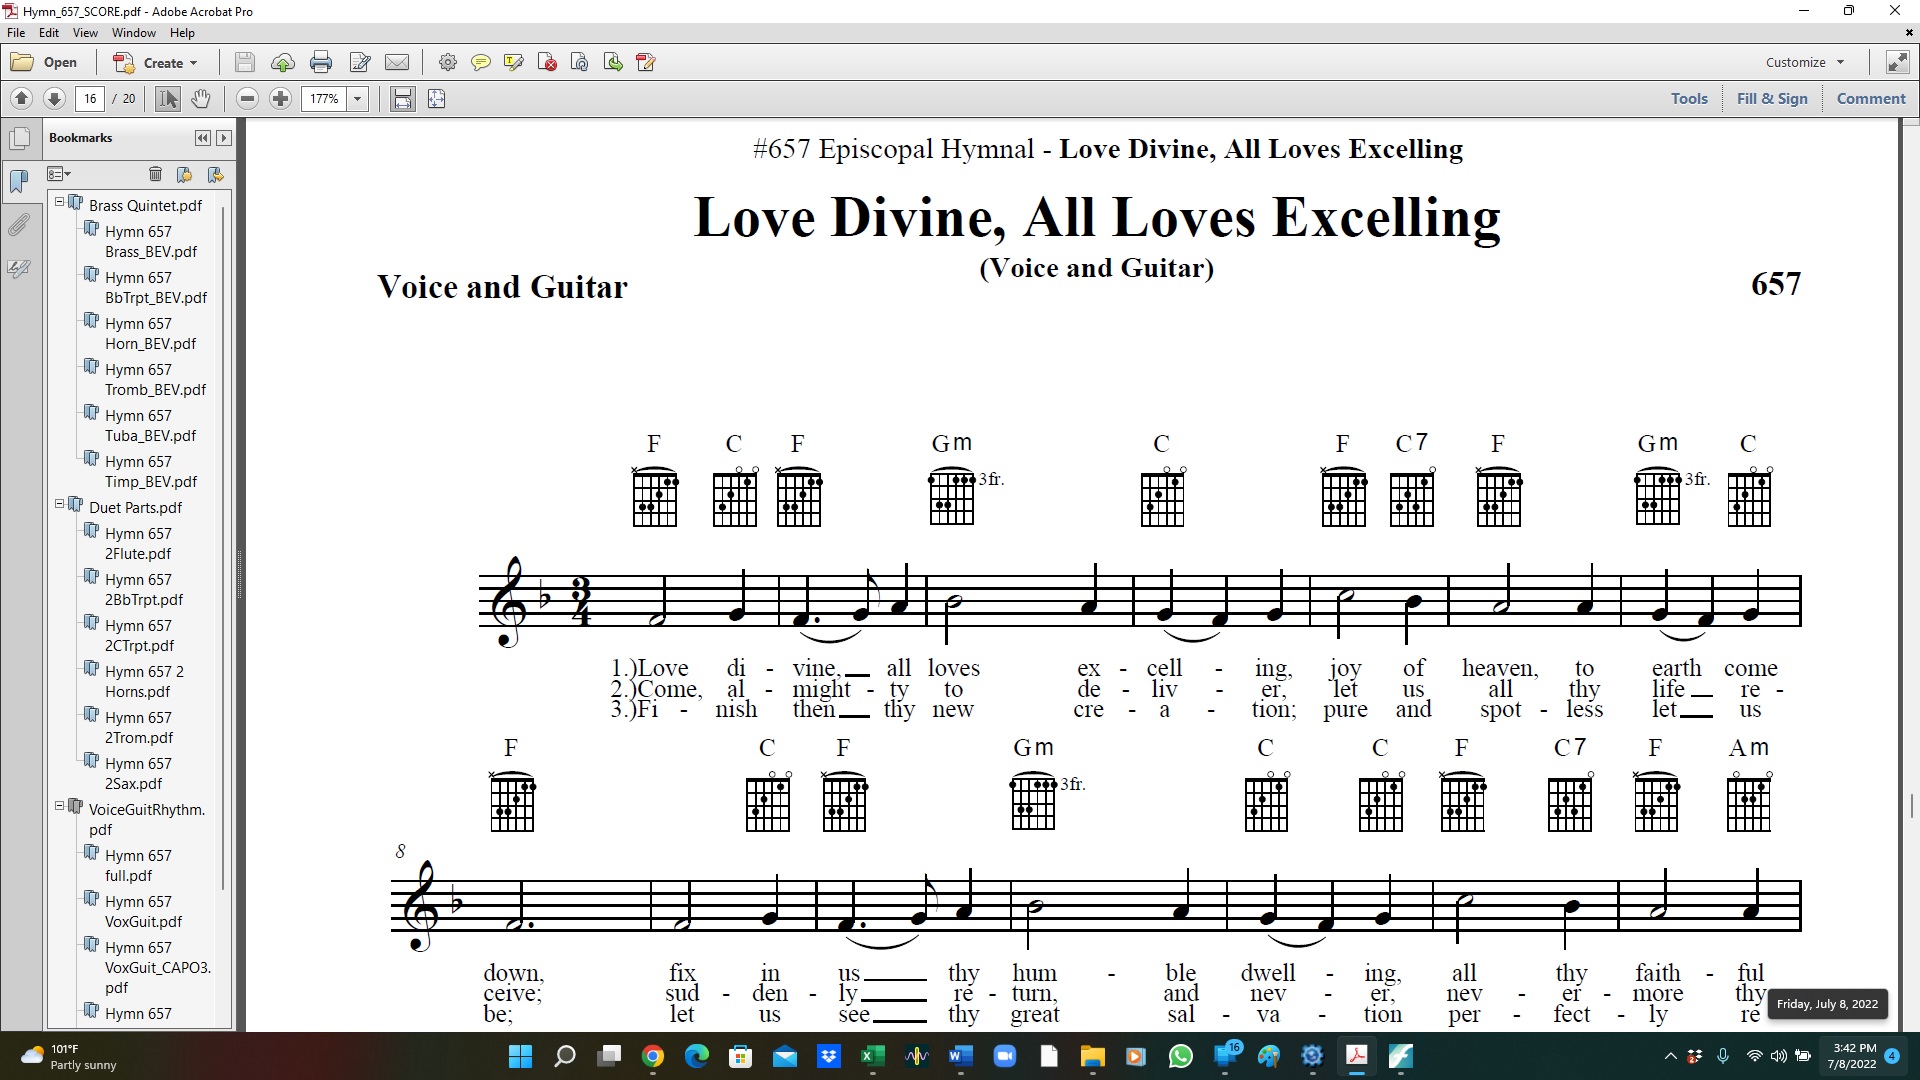
Task: Show the Attachments paperclip panel
Action: pos(19,225)
